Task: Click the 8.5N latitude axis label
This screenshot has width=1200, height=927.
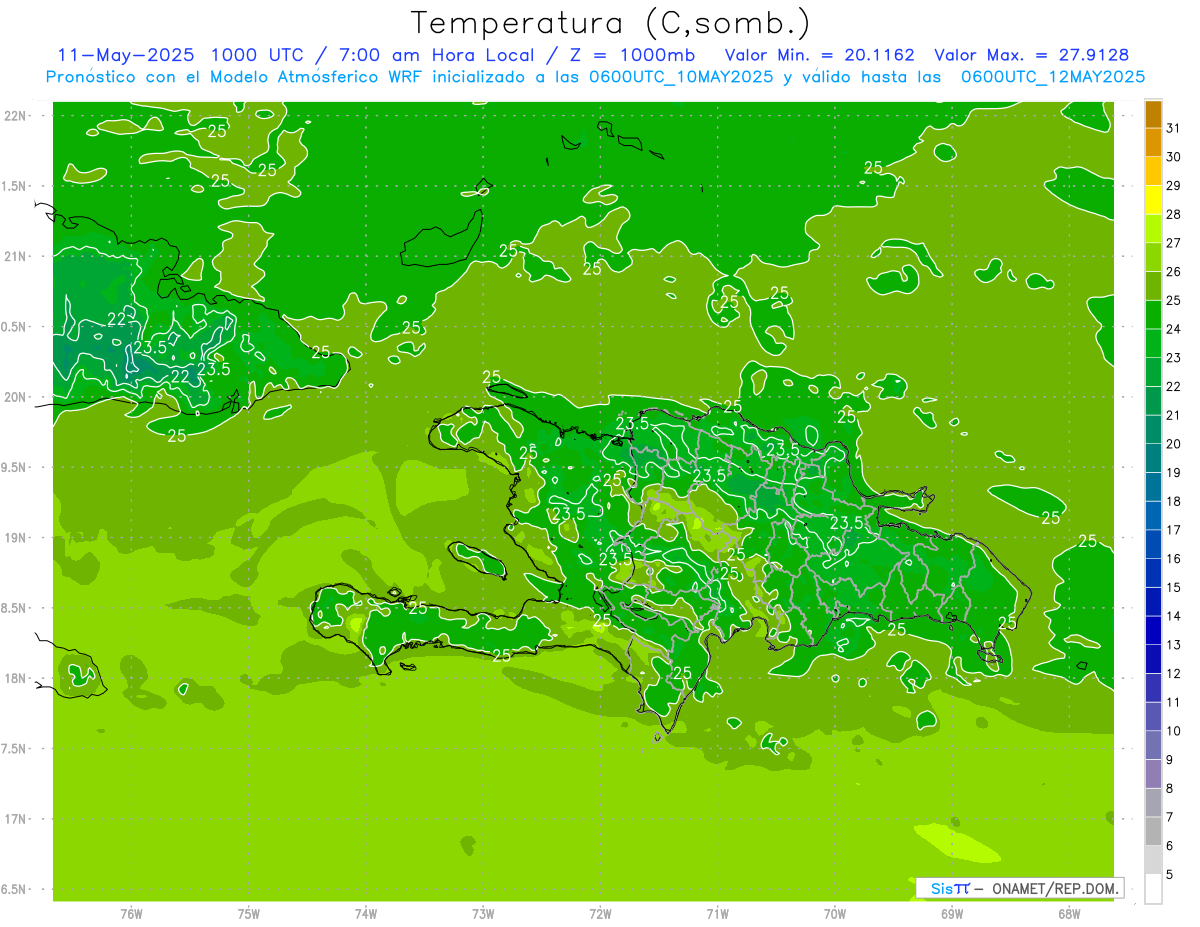Action: click(13, 608)
